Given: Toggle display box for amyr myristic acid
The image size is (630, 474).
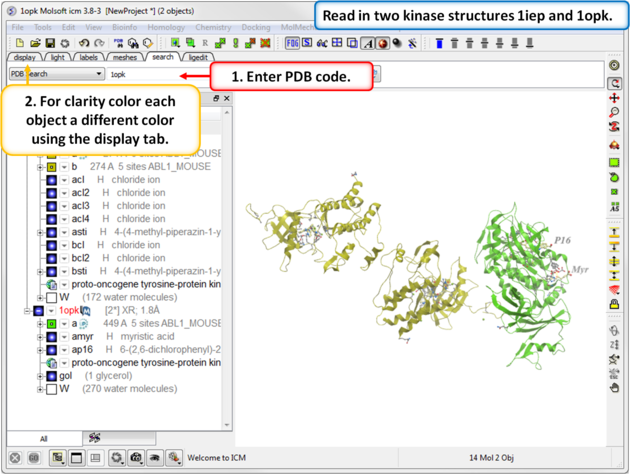Looking at the screenshot, I should [50, 337].
